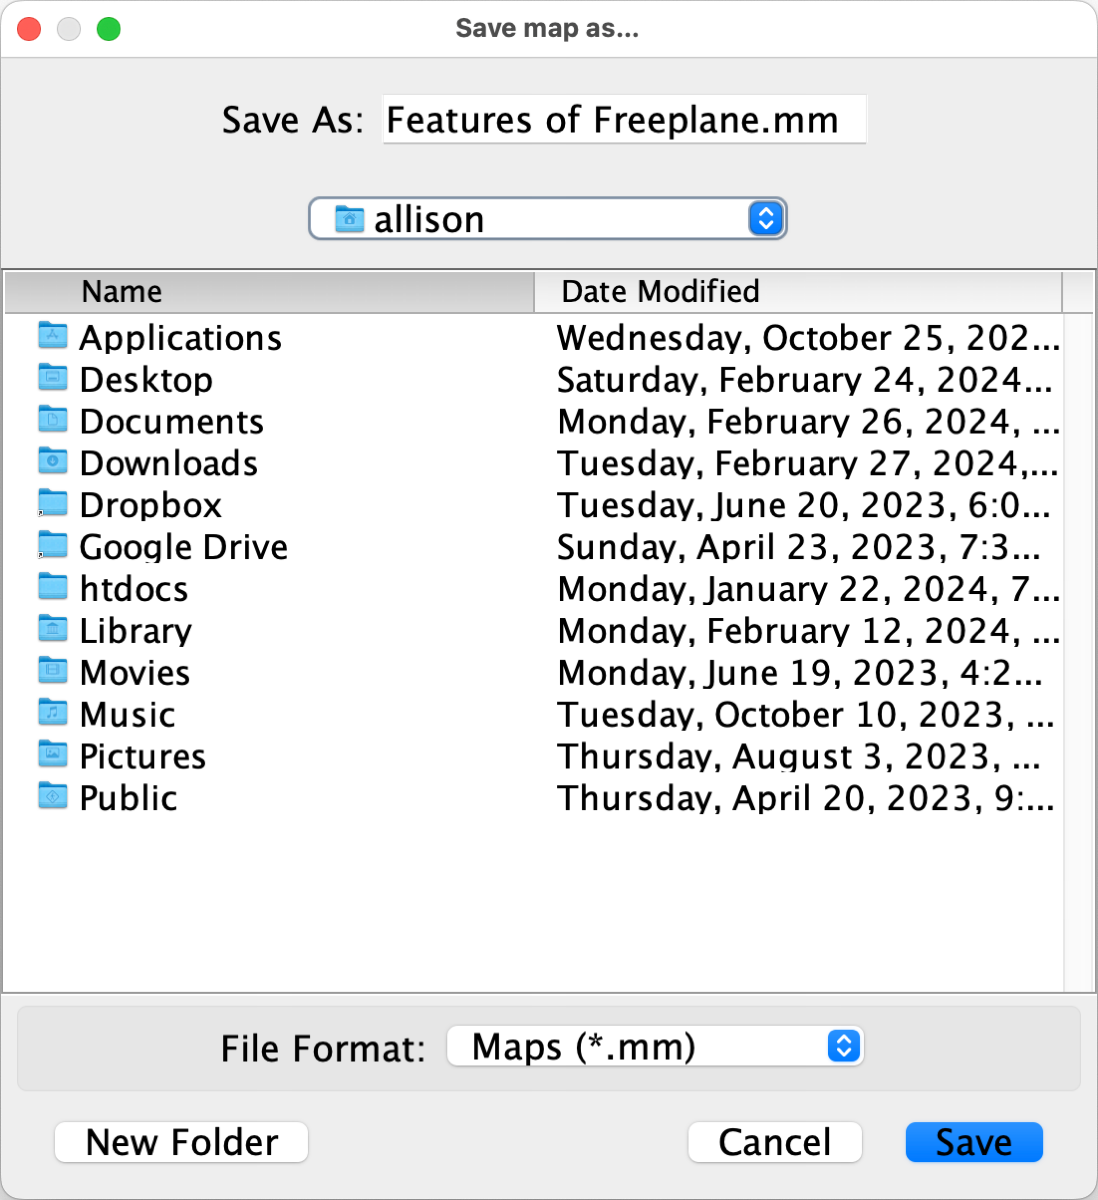Click the Save As filename field
1098x1200 pixels.
point(623,120)
